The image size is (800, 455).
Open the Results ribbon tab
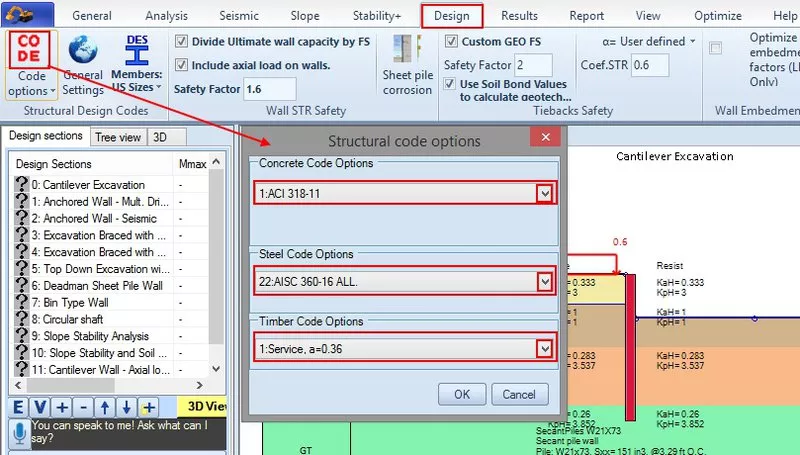(x=519, y=16)
